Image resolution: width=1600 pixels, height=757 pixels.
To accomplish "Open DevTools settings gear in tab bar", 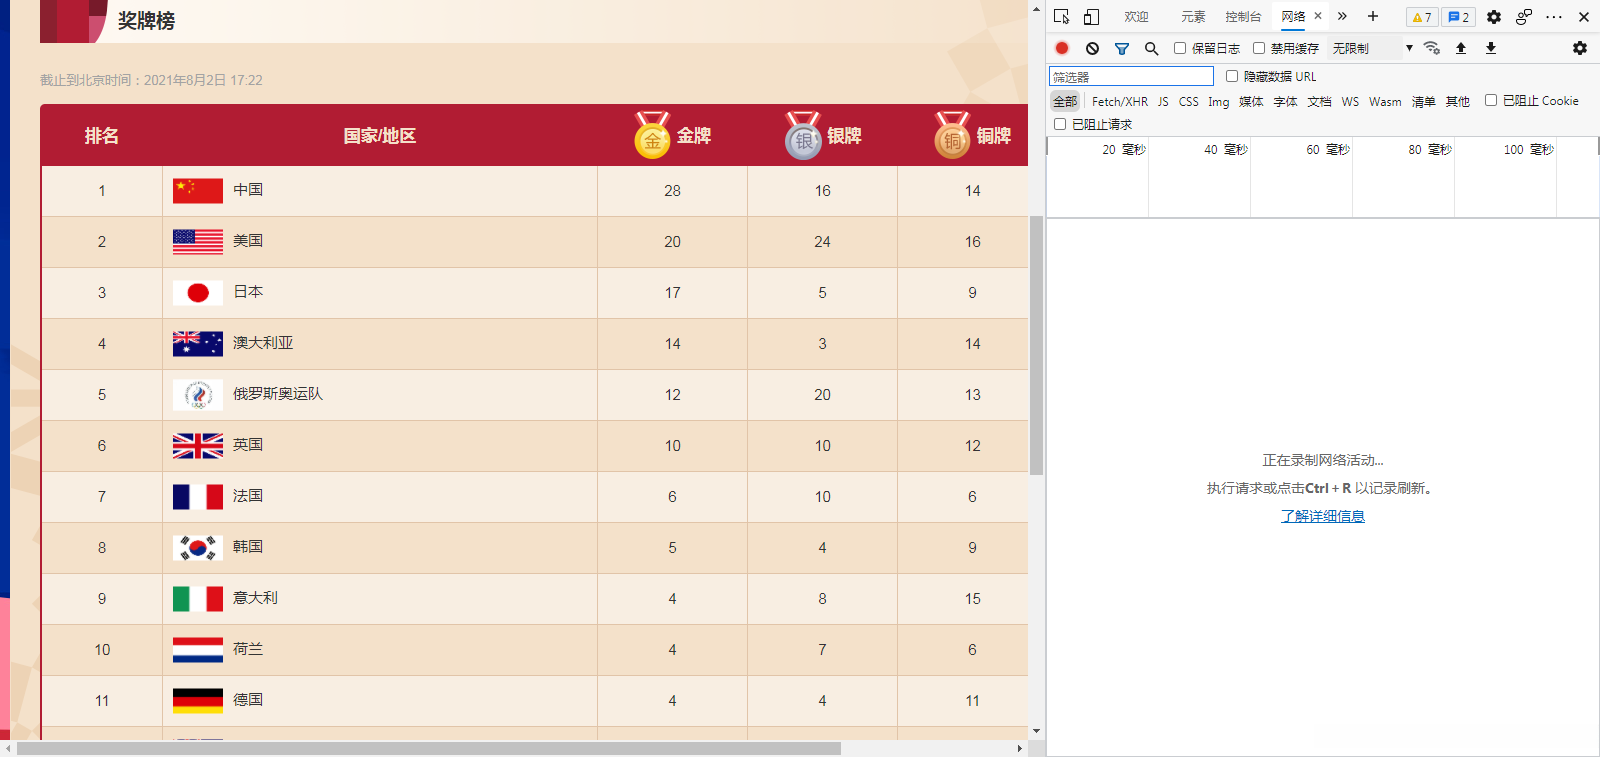I will pyautogui.click(x=1494, y=17).
